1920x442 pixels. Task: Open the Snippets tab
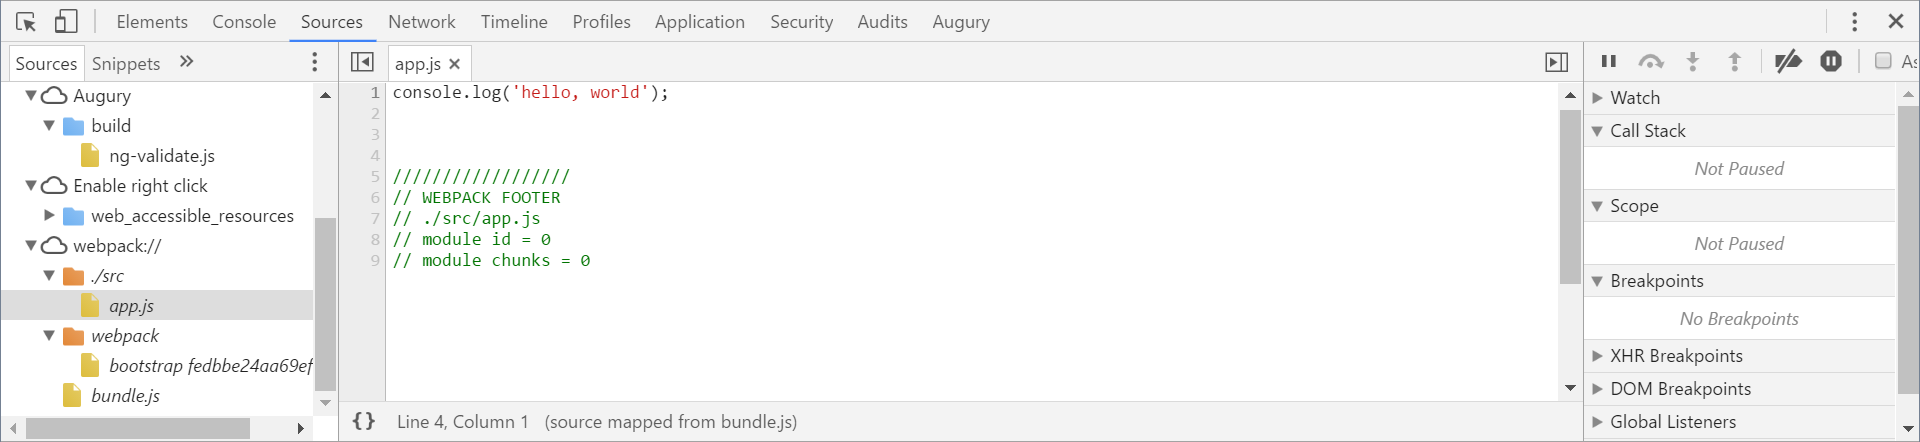click(126, 63)
